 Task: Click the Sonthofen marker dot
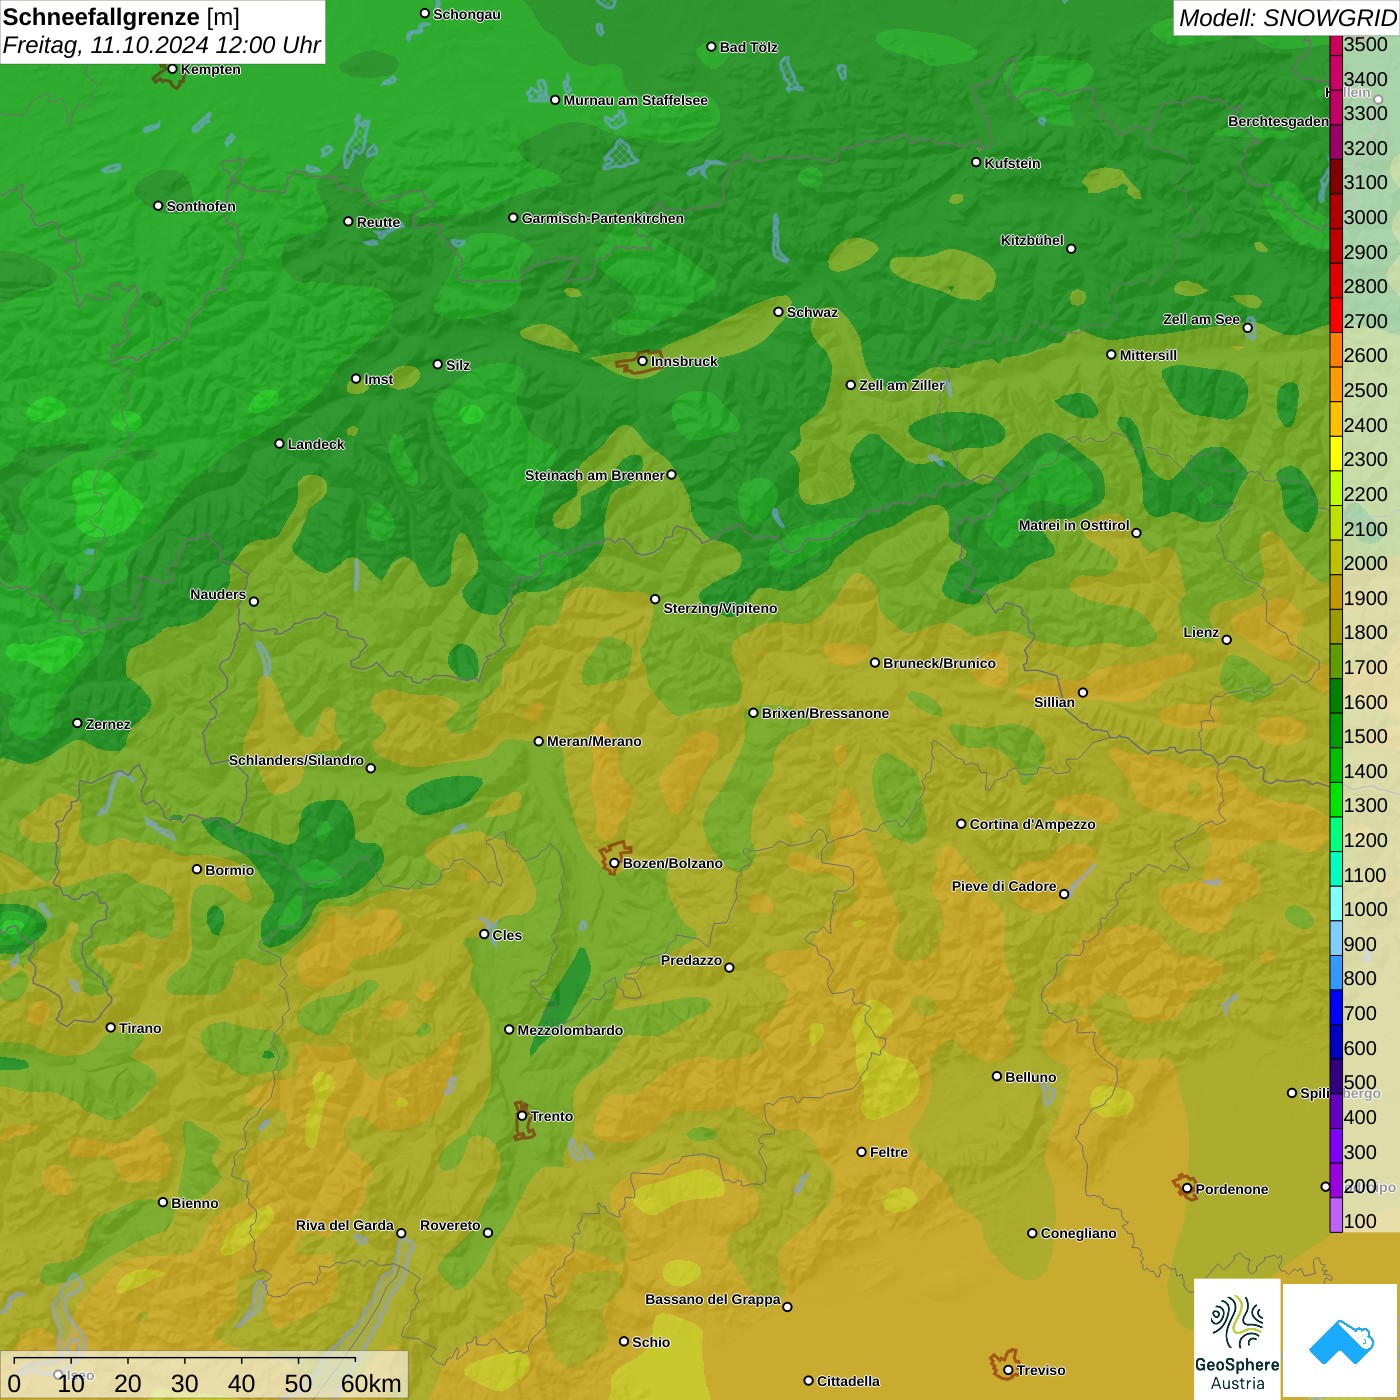158,205
